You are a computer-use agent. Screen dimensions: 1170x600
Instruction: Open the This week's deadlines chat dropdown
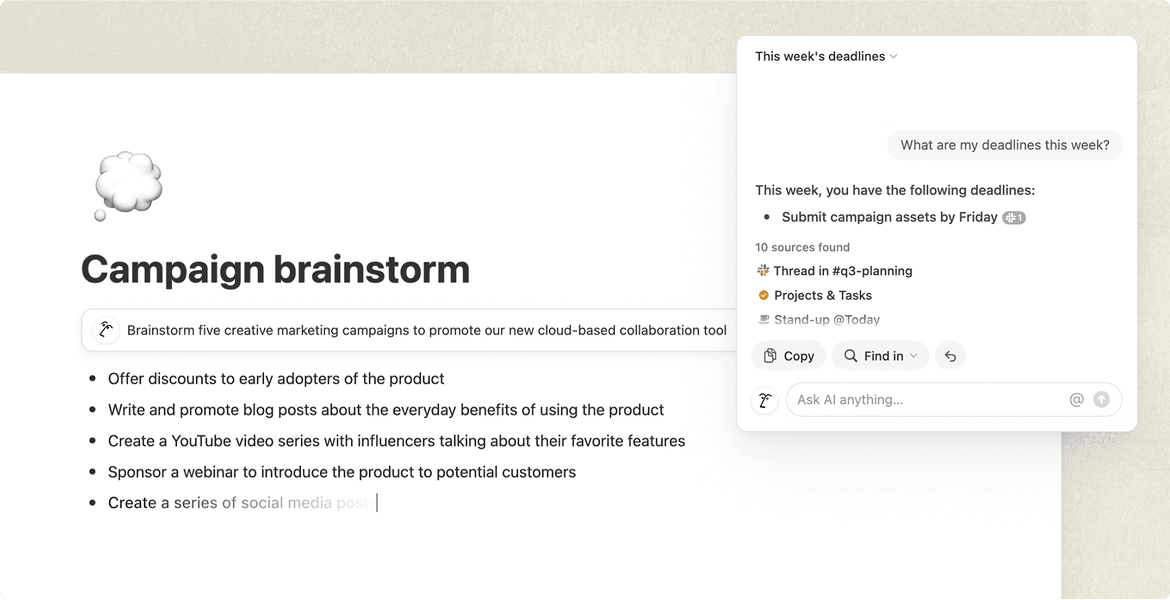point(826,57)
